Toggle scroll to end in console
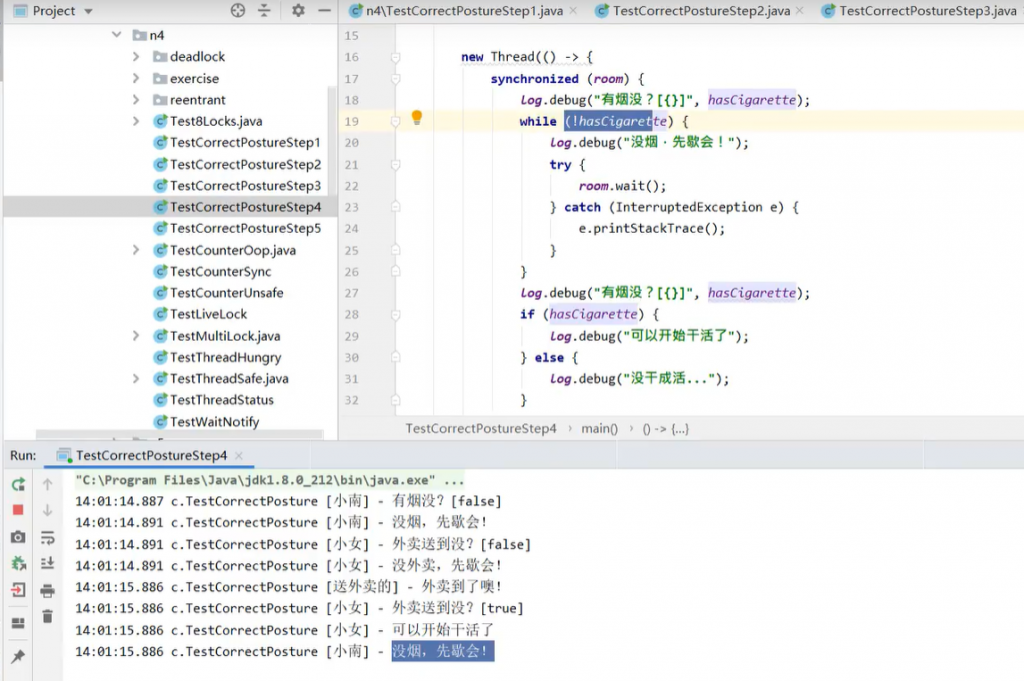1024x681 pixels. (x=47, y=564)
